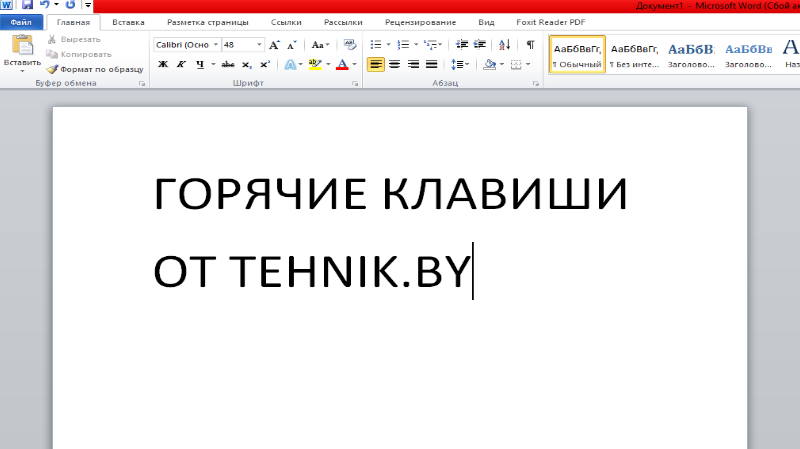Apply the Обычный style
This screenshot has height=449, width=800.
[x=577, y=54]
